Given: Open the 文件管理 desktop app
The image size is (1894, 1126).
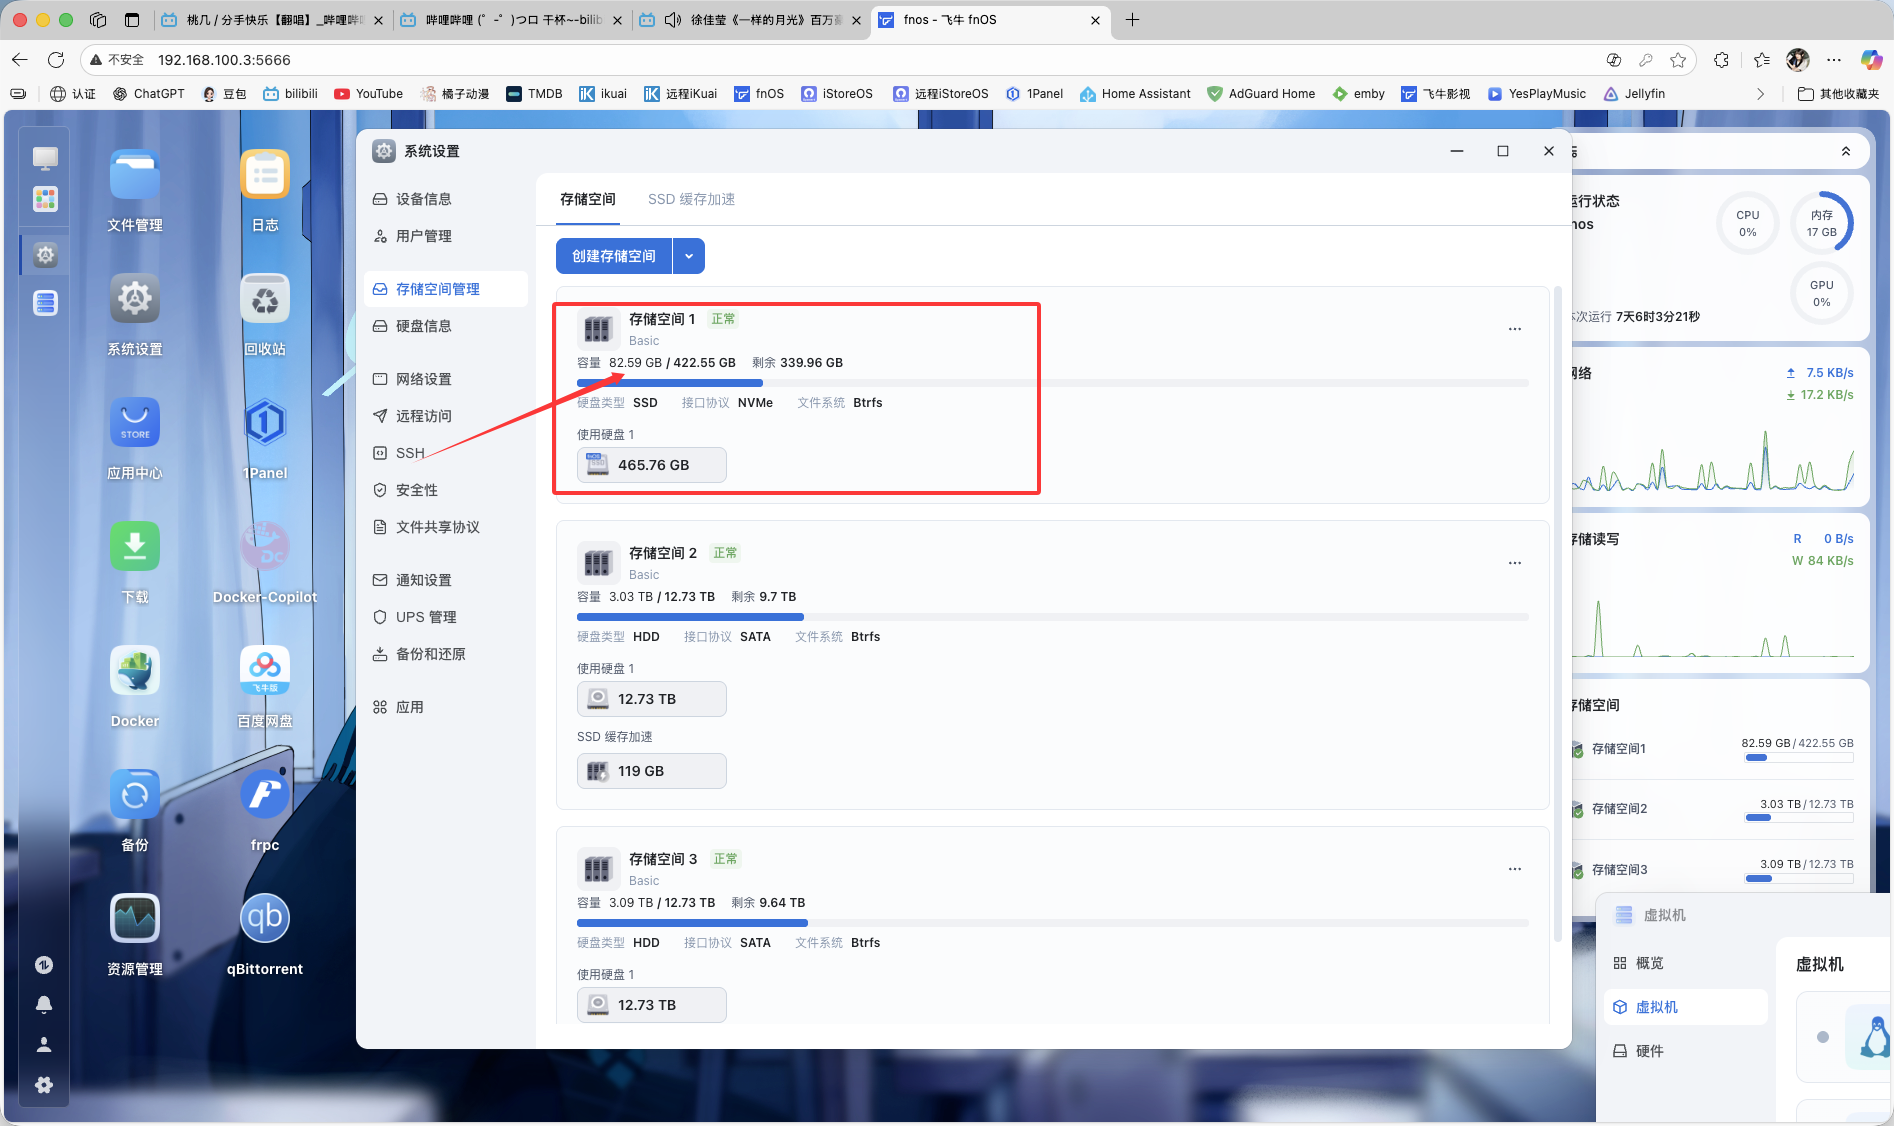Looking at the screenshot, I should pos(135,175).
